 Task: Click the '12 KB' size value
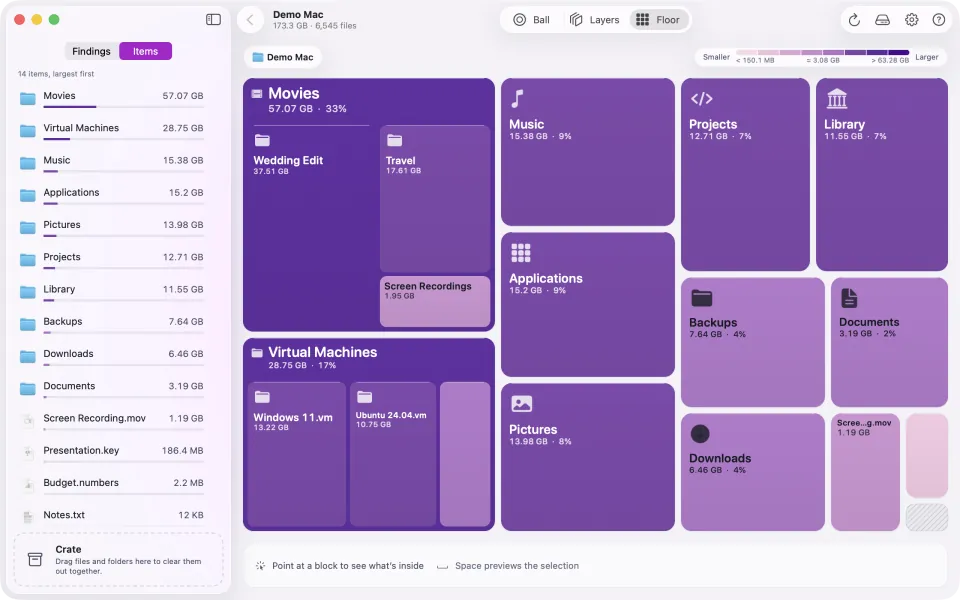click(x=190, y=515)
